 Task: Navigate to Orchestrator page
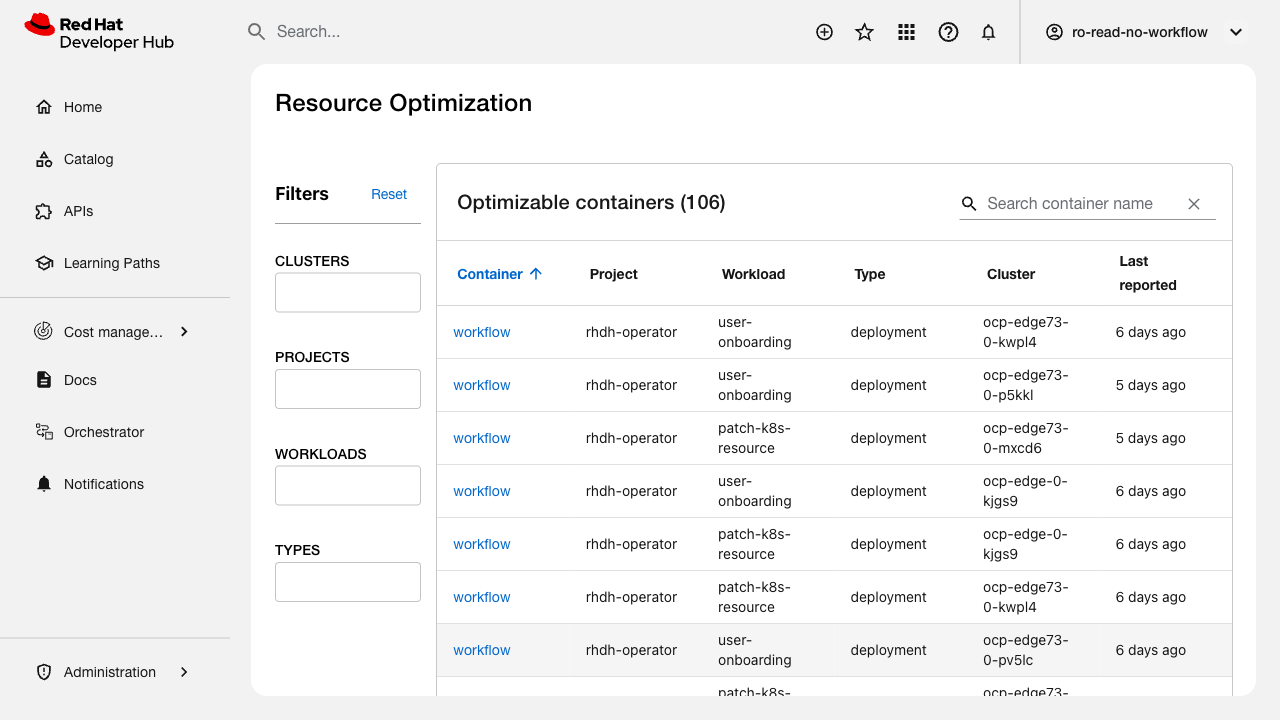pos(104,432)
